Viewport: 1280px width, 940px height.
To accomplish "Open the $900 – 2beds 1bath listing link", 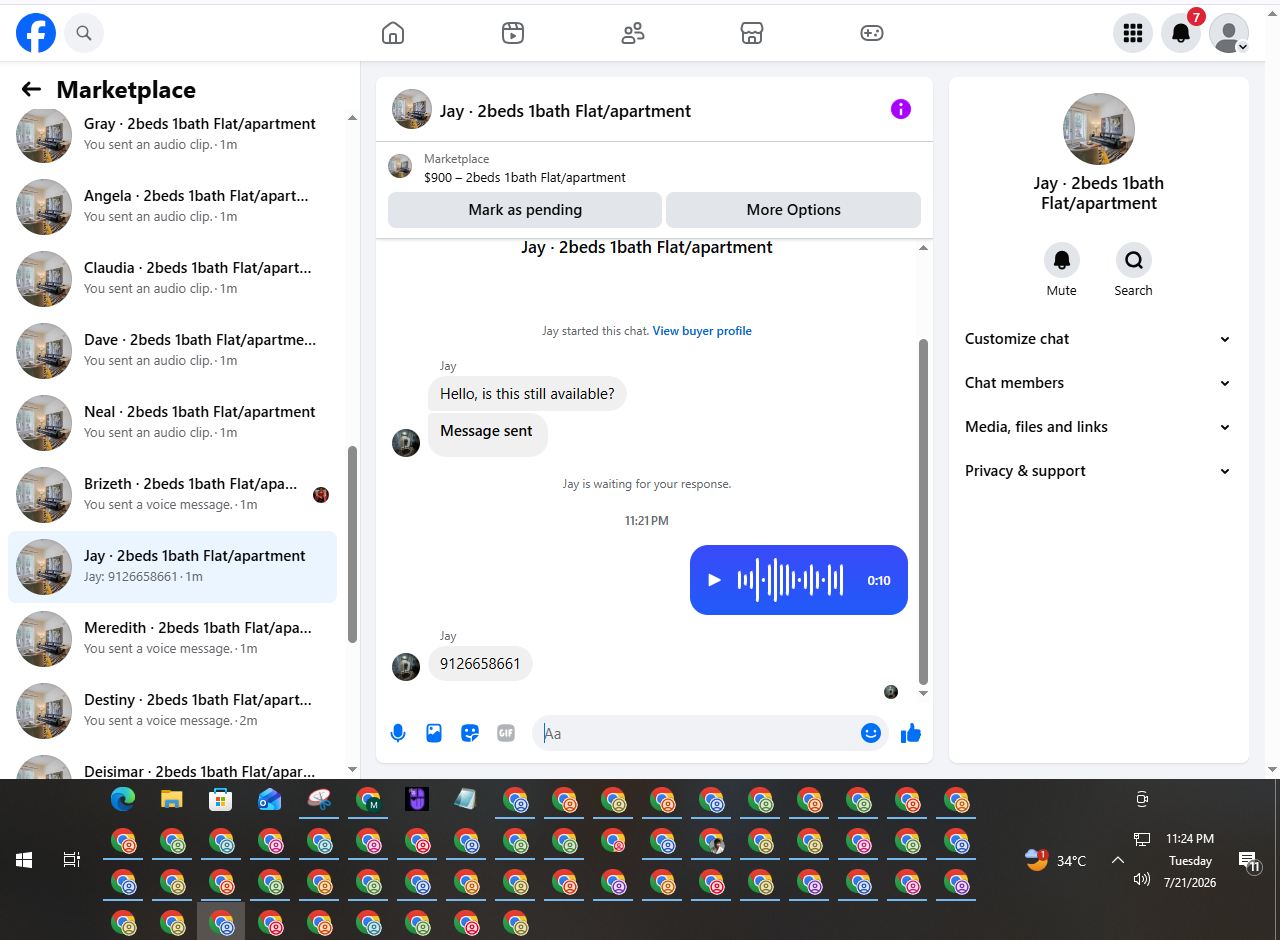I will (x=525, y=178).
